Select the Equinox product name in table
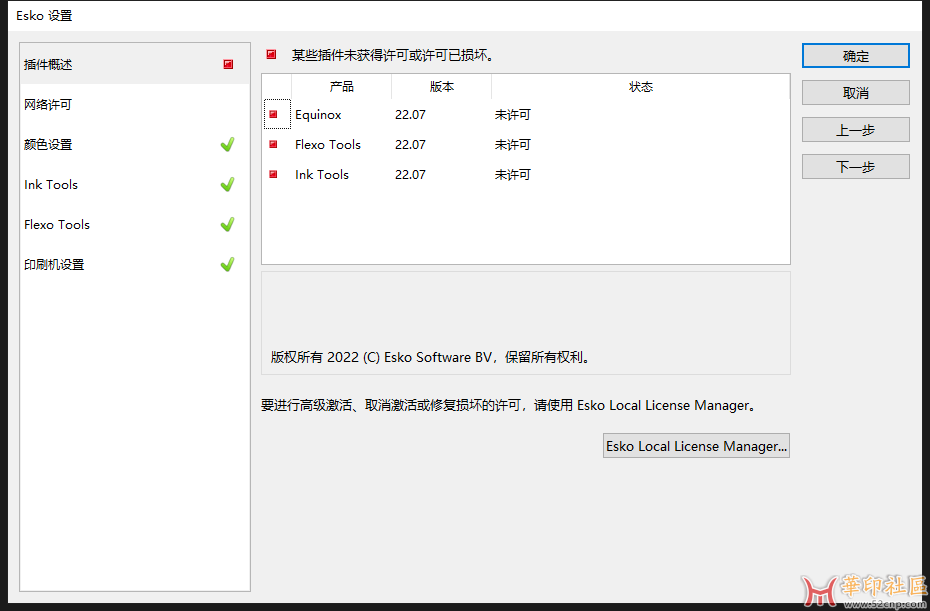Screen dimensions: 930x611 click(318, 114)
